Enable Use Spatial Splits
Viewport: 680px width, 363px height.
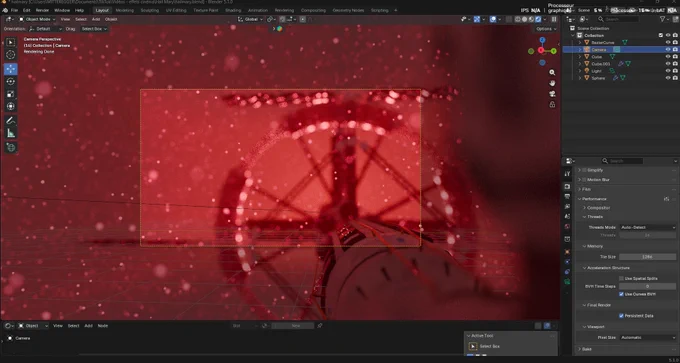(x=621, y=278)
